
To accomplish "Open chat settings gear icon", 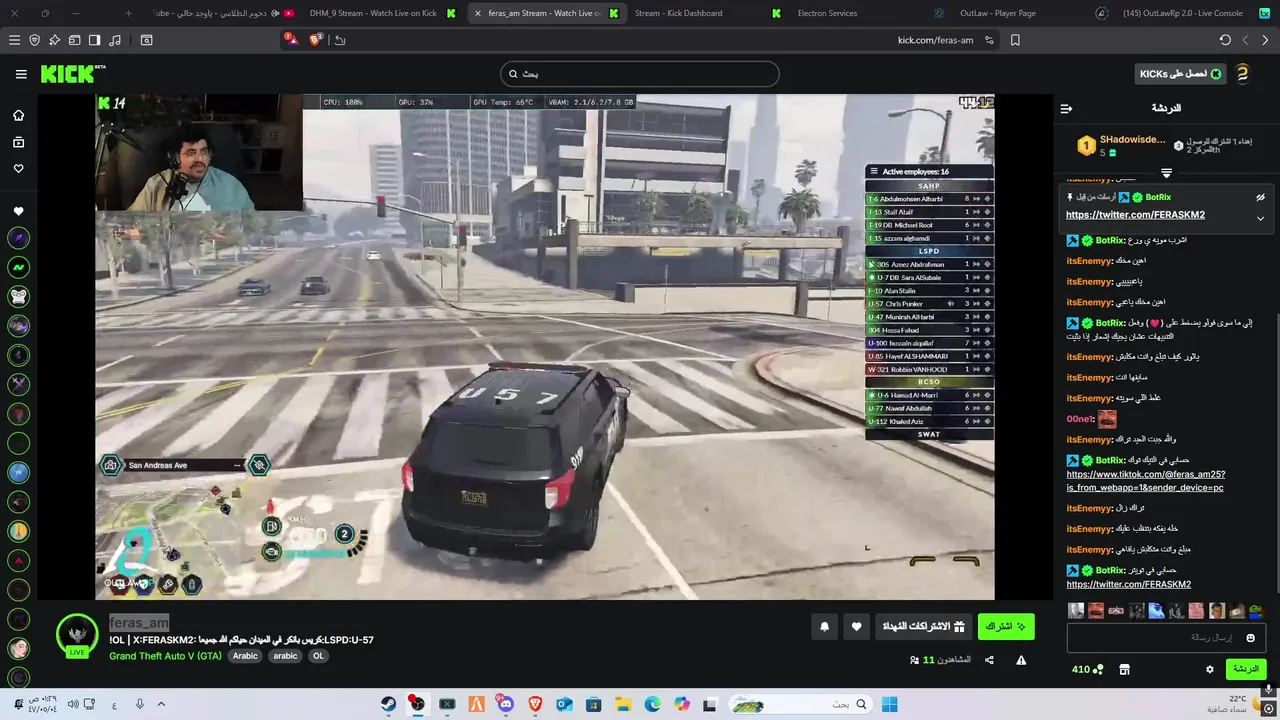I will [1209, 669].
